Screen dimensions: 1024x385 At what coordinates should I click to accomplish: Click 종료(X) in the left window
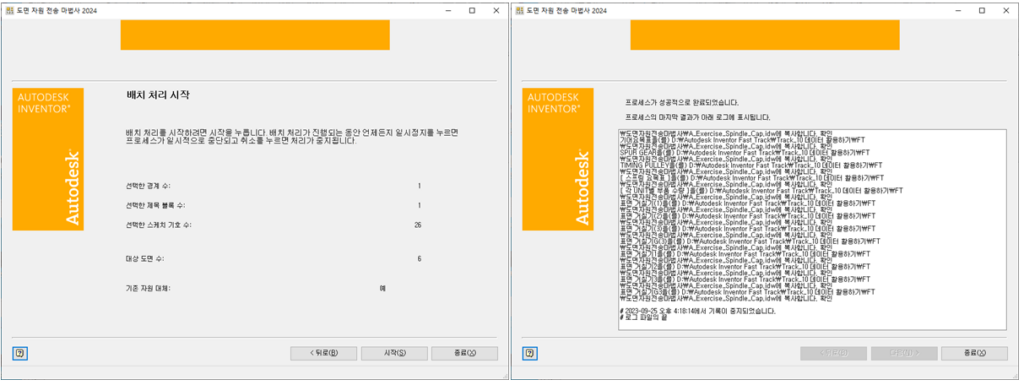click(x=464, y=353)
